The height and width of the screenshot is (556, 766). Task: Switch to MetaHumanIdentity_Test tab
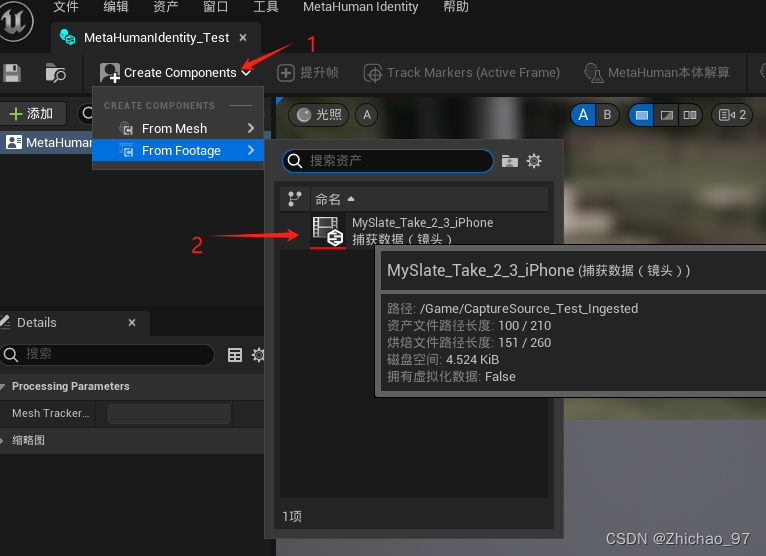tap(155, 38)
